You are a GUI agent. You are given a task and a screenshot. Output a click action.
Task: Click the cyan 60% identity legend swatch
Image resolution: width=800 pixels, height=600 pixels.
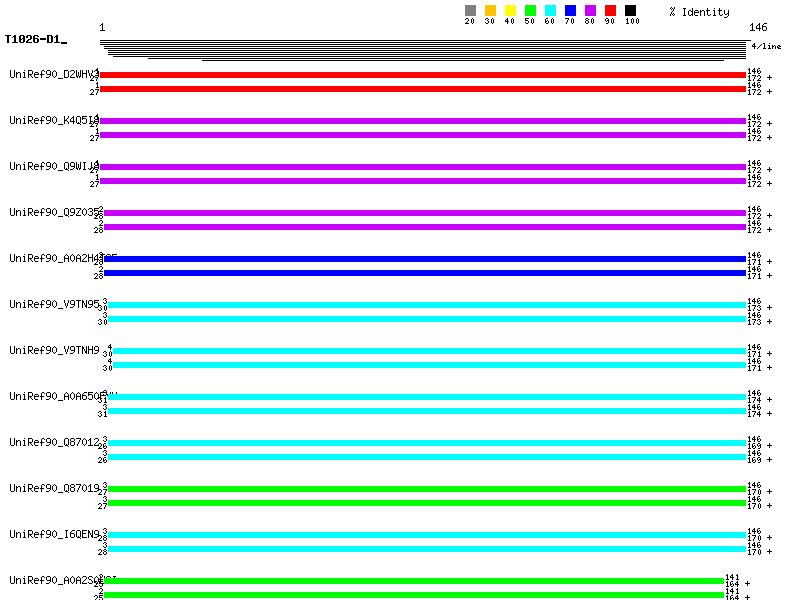[x=550, y=11]
